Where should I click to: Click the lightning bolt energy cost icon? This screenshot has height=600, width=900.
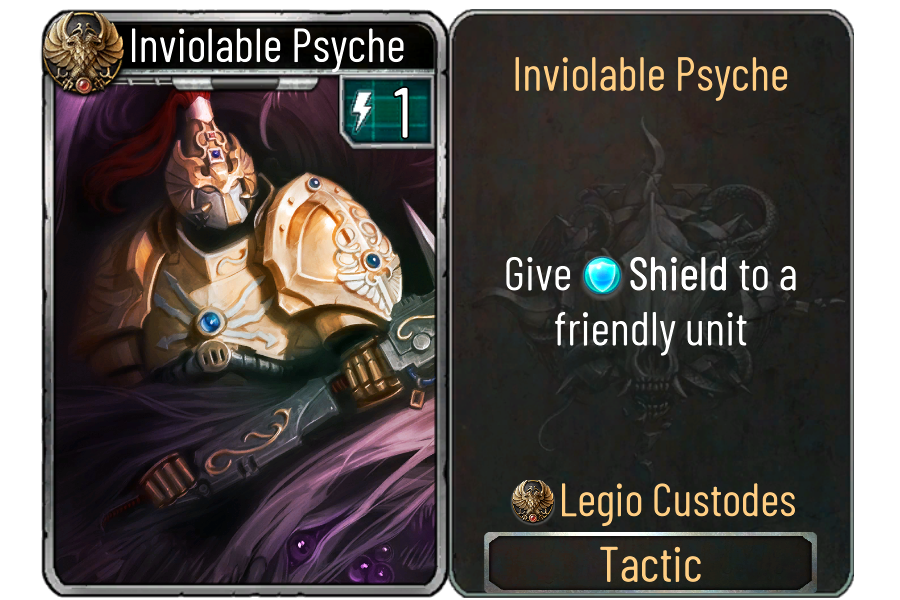click(362, 111)
